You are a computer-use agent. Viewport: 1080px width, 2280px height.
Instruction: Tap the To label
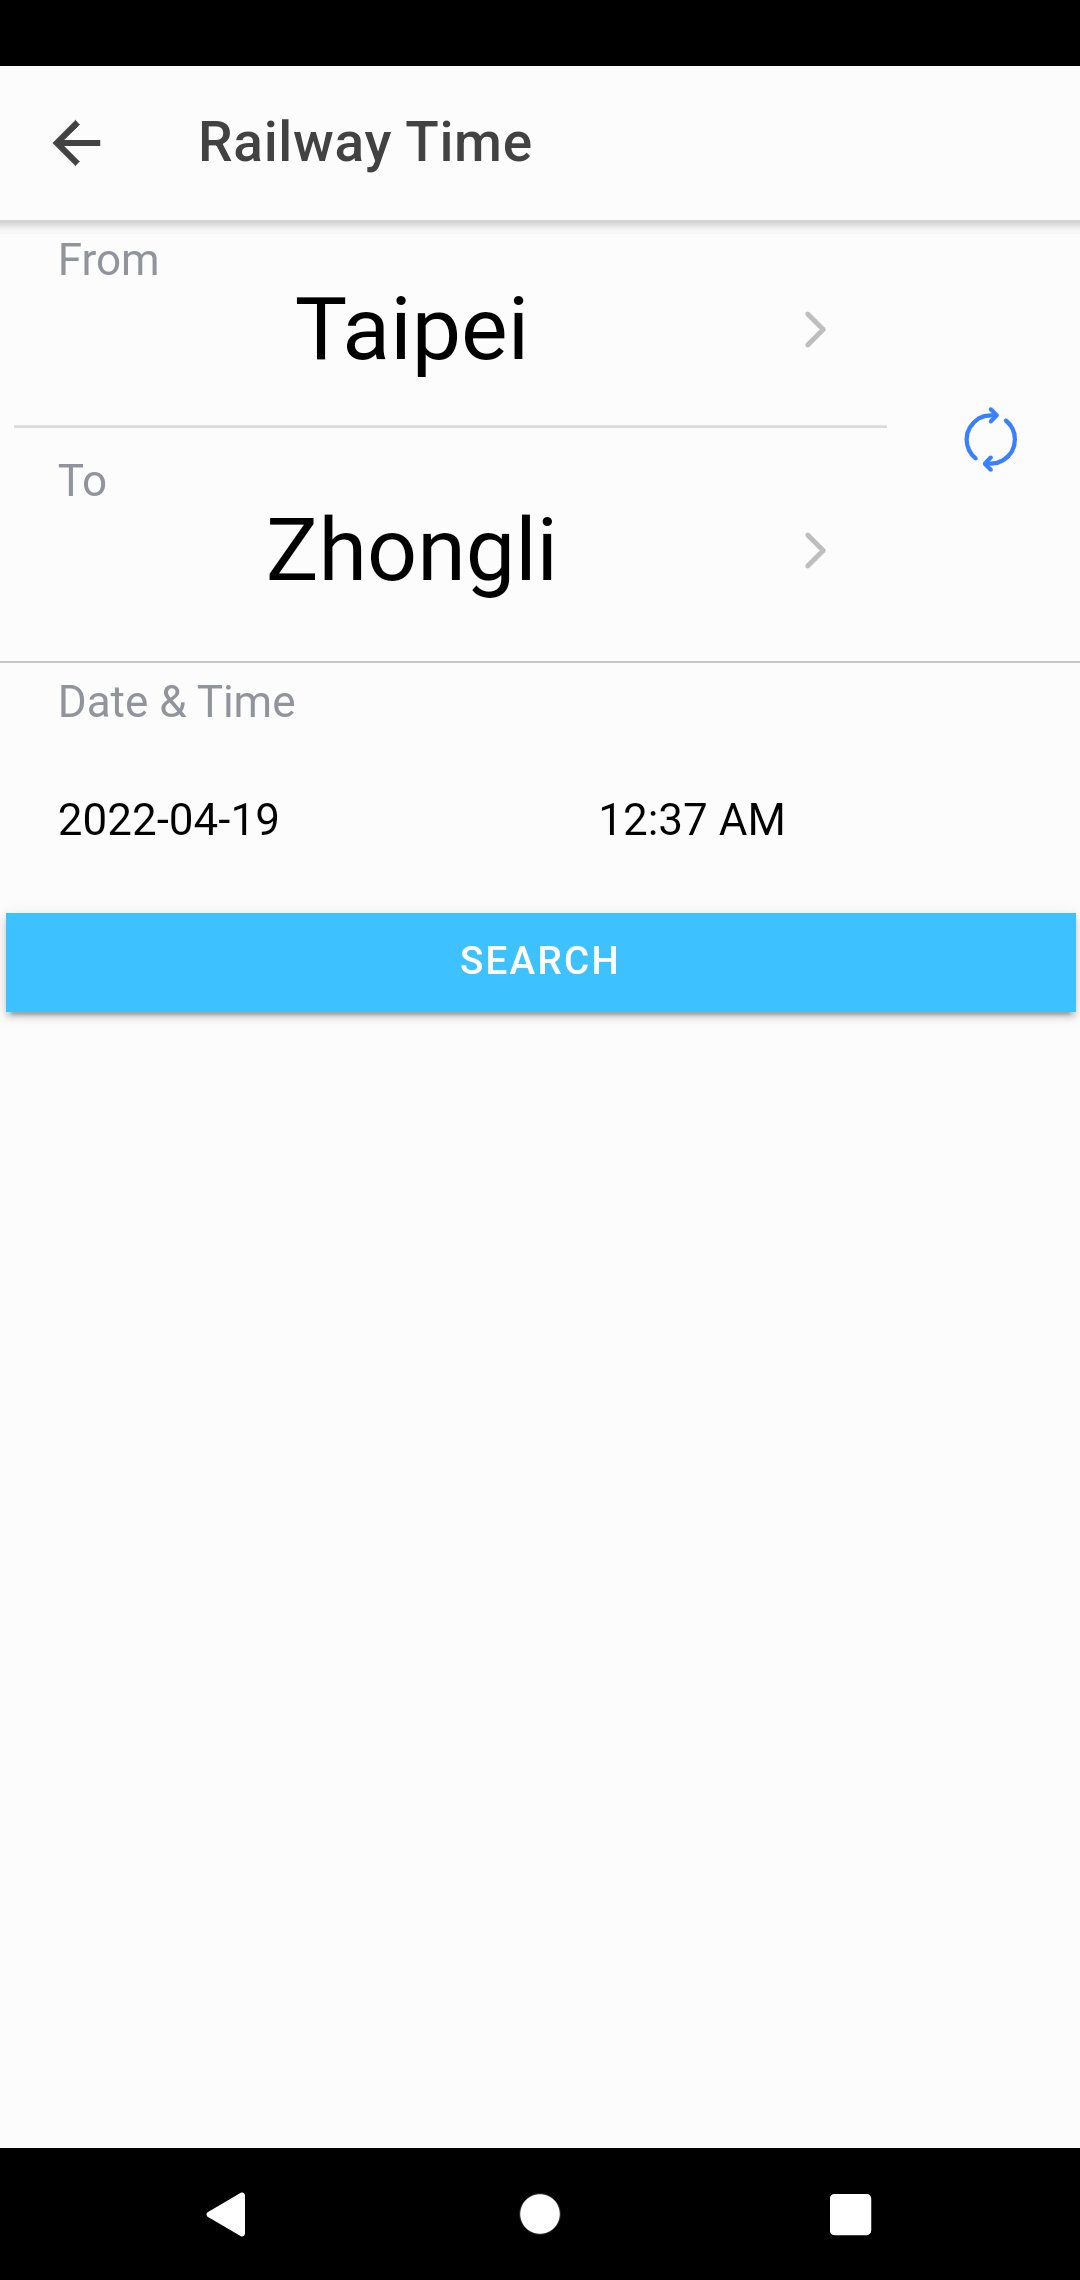click(82, 481)
